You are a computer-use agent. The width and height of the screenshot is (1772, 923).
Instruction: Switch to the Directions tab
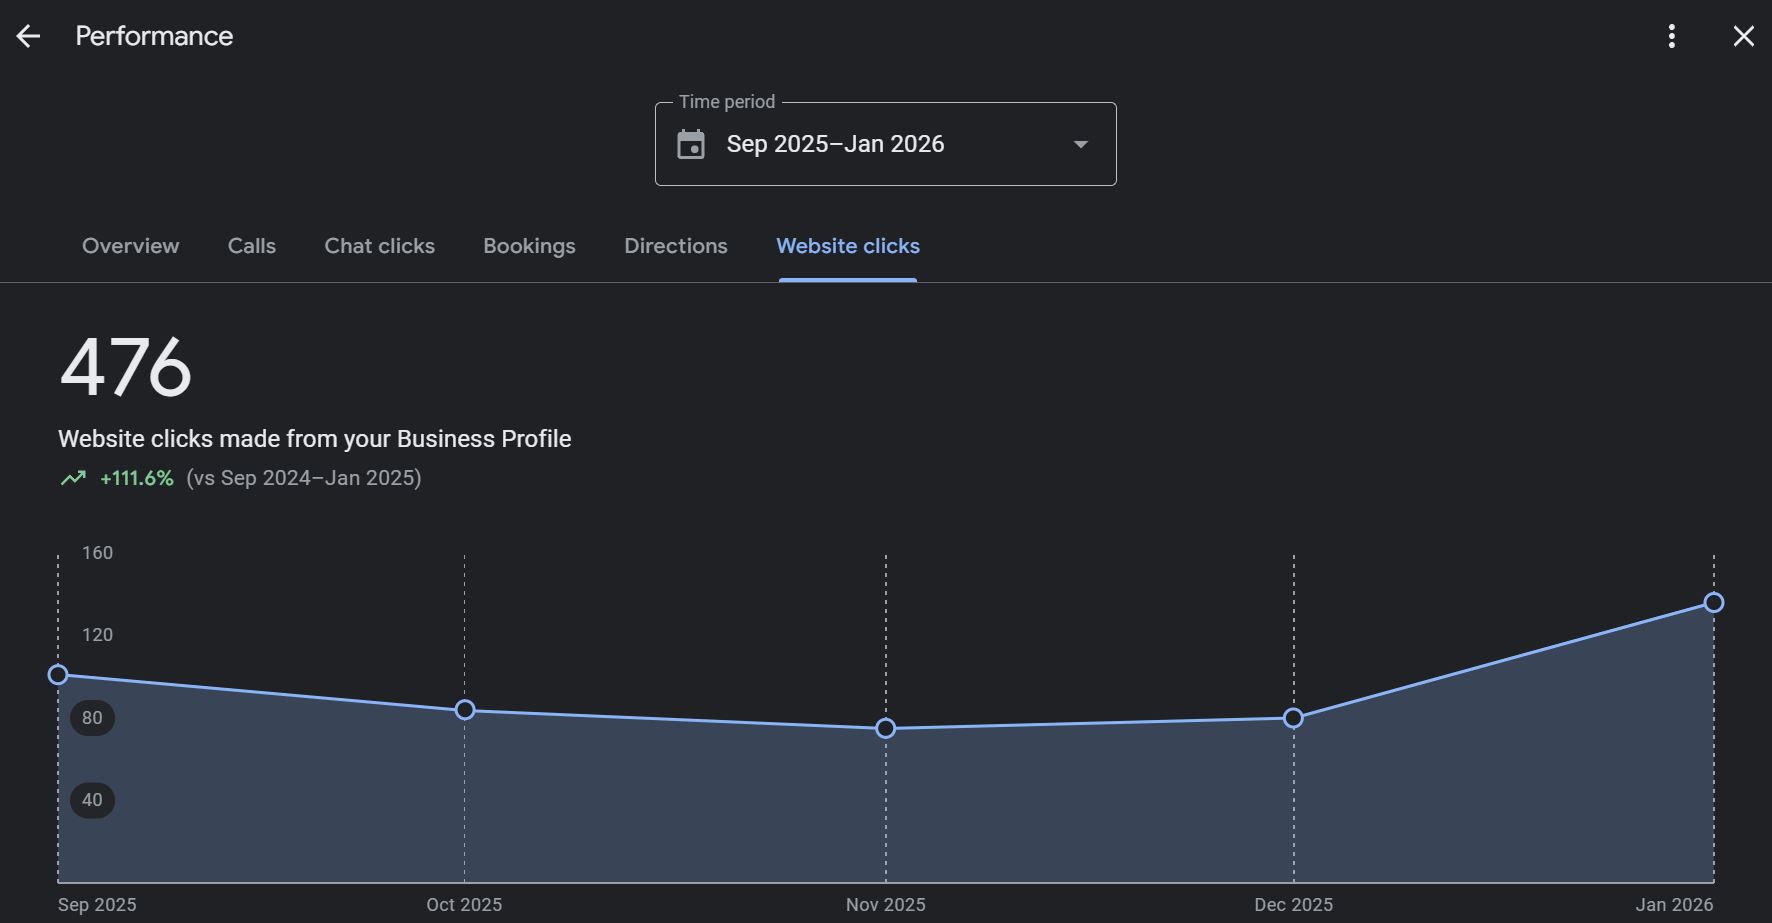click(675, 246)
